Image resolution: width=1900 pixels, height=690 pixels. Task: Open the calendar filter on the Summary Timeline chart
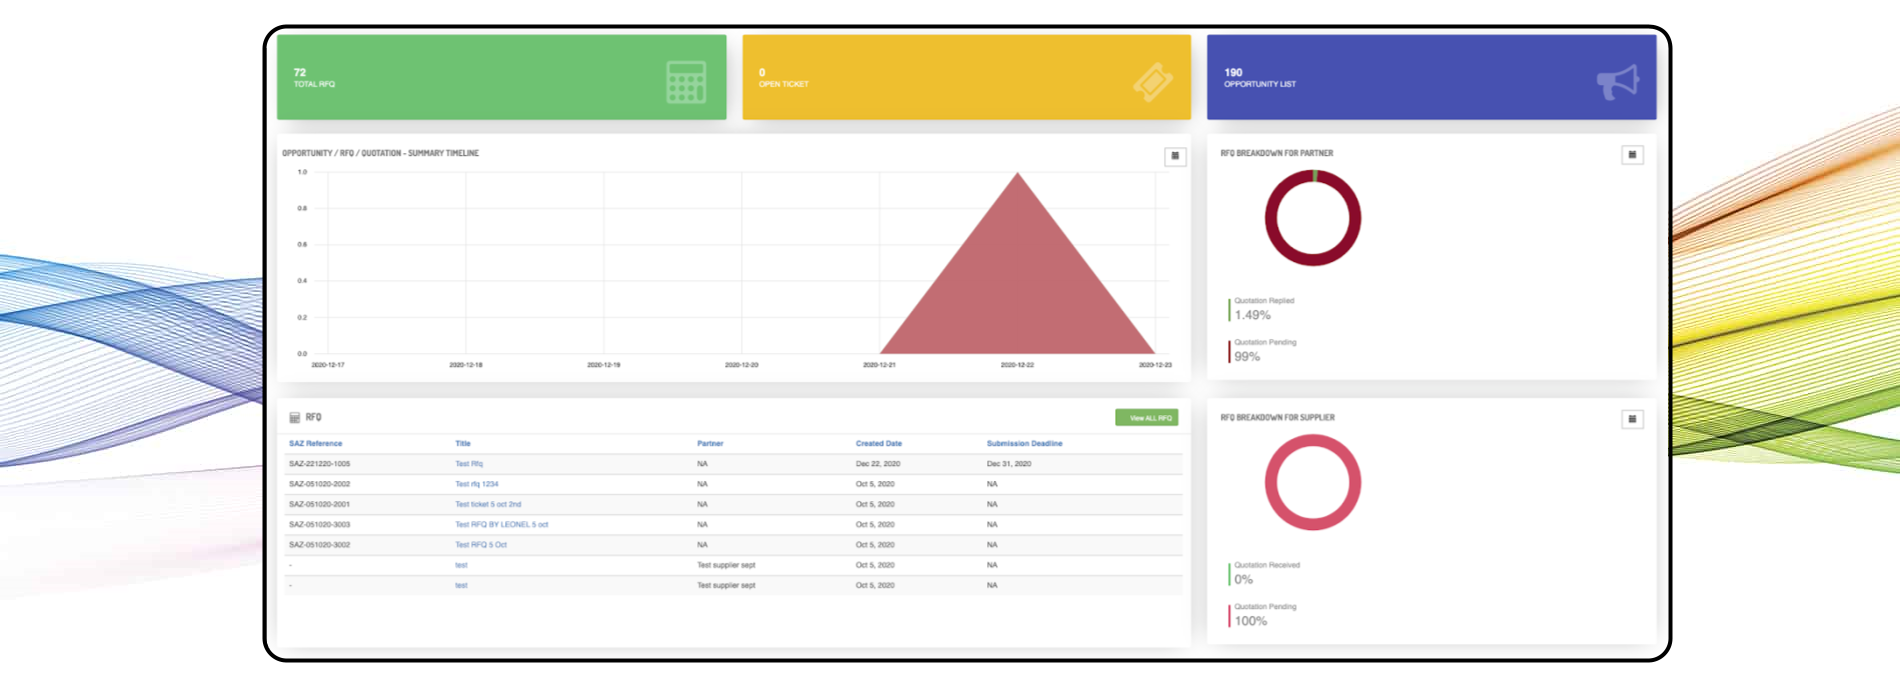(x=1175, y=156)
